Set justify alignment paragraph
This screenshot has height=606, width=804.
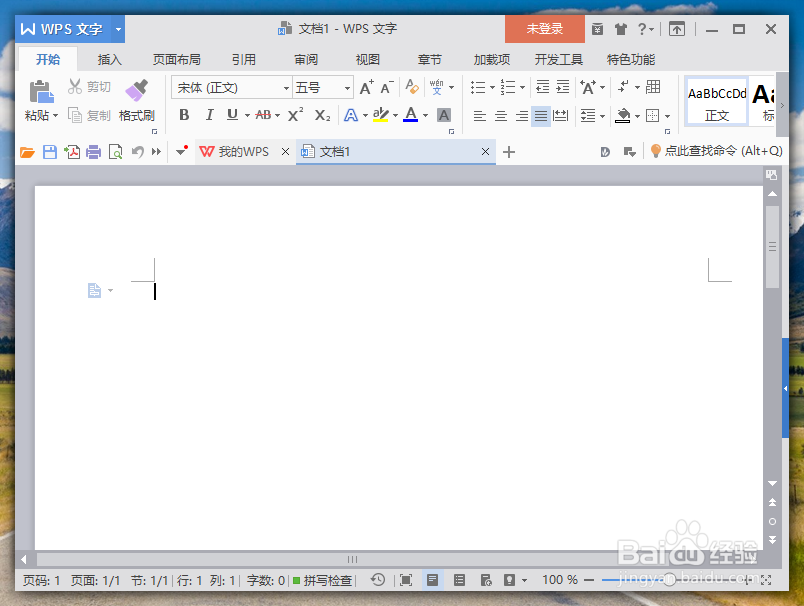(x=541, y=116)
